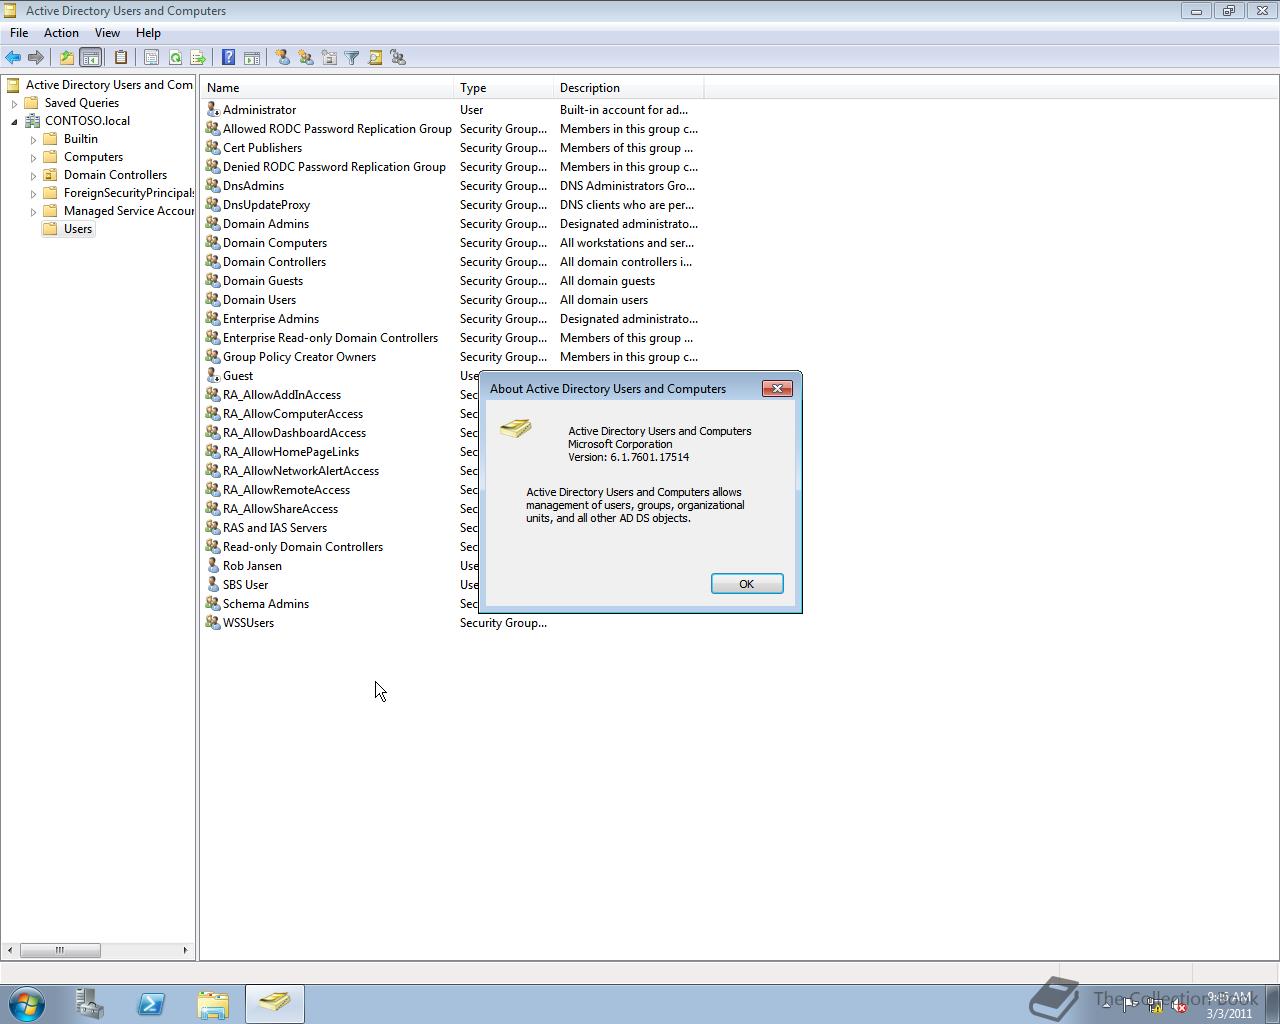Expand the Builtin container node
Viewport: 1280px width, 1024px height.
33,140
